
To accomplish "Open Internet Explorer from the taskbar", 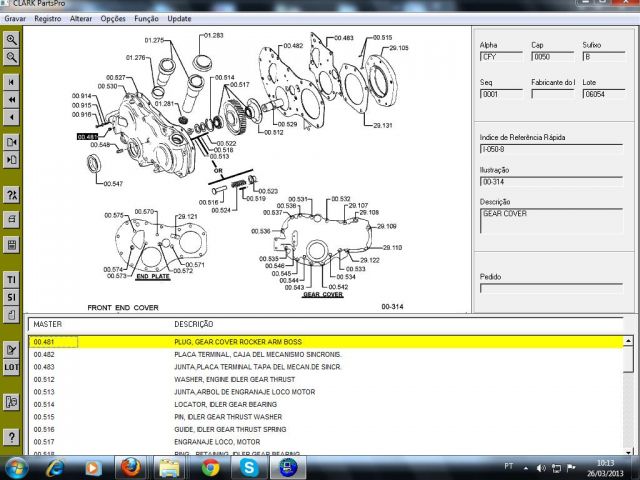I will (55, 468).
